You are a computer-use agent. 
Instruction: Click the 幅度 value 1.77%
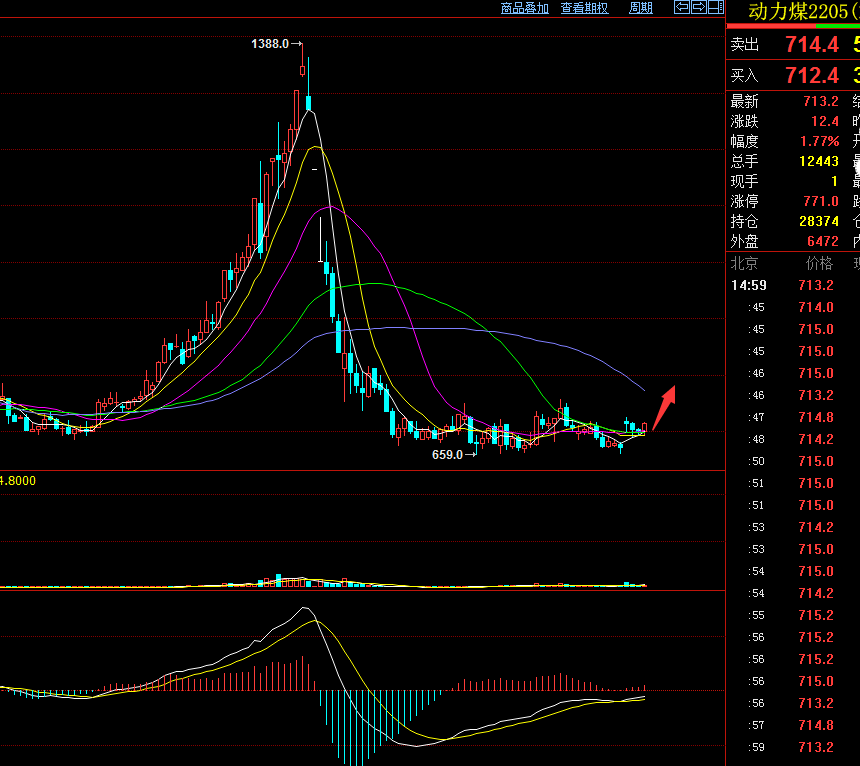tap(819, 141)
